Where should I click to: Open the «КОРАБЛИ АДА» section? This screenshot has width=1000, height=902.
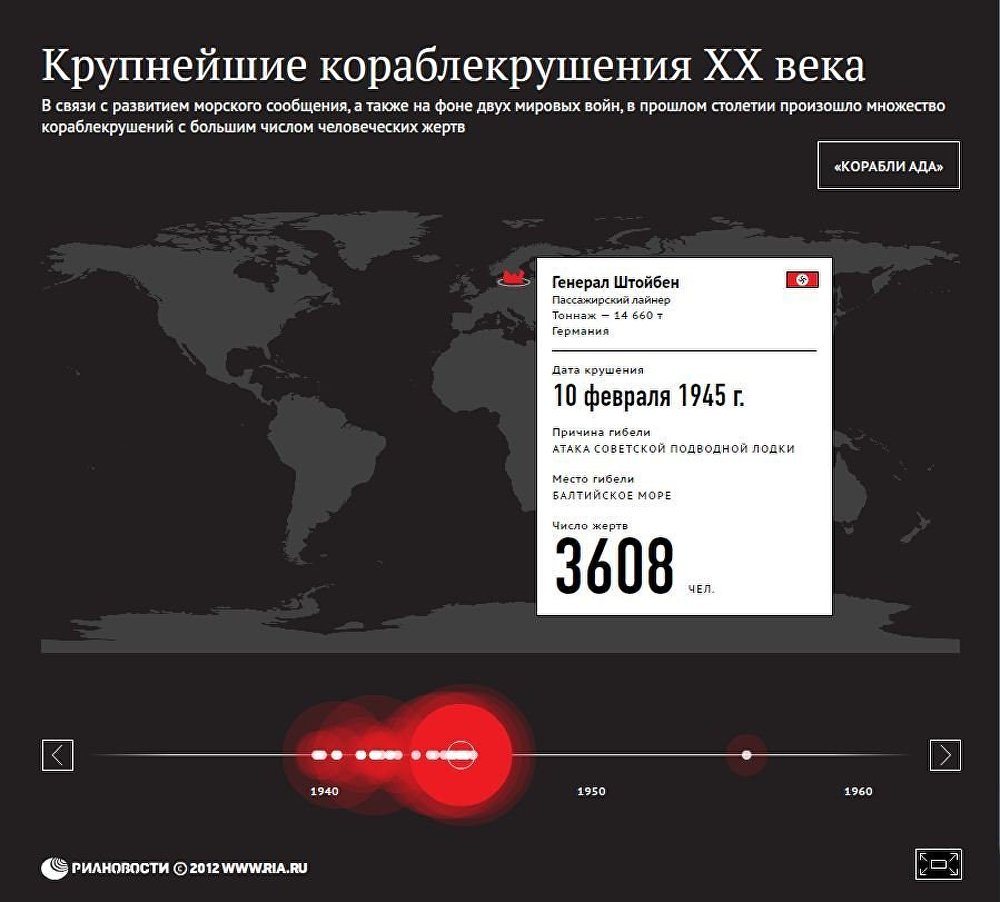point(888,165)
